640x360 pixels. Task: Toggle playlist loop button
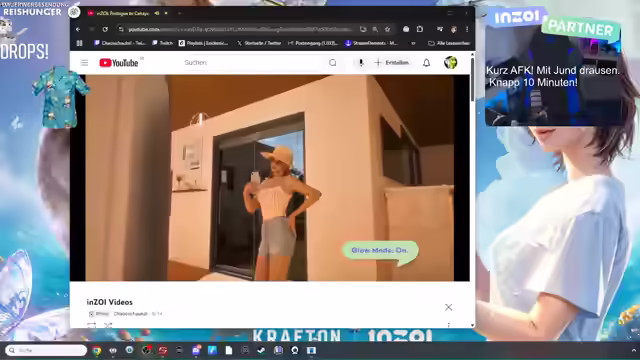pos(91,325)
